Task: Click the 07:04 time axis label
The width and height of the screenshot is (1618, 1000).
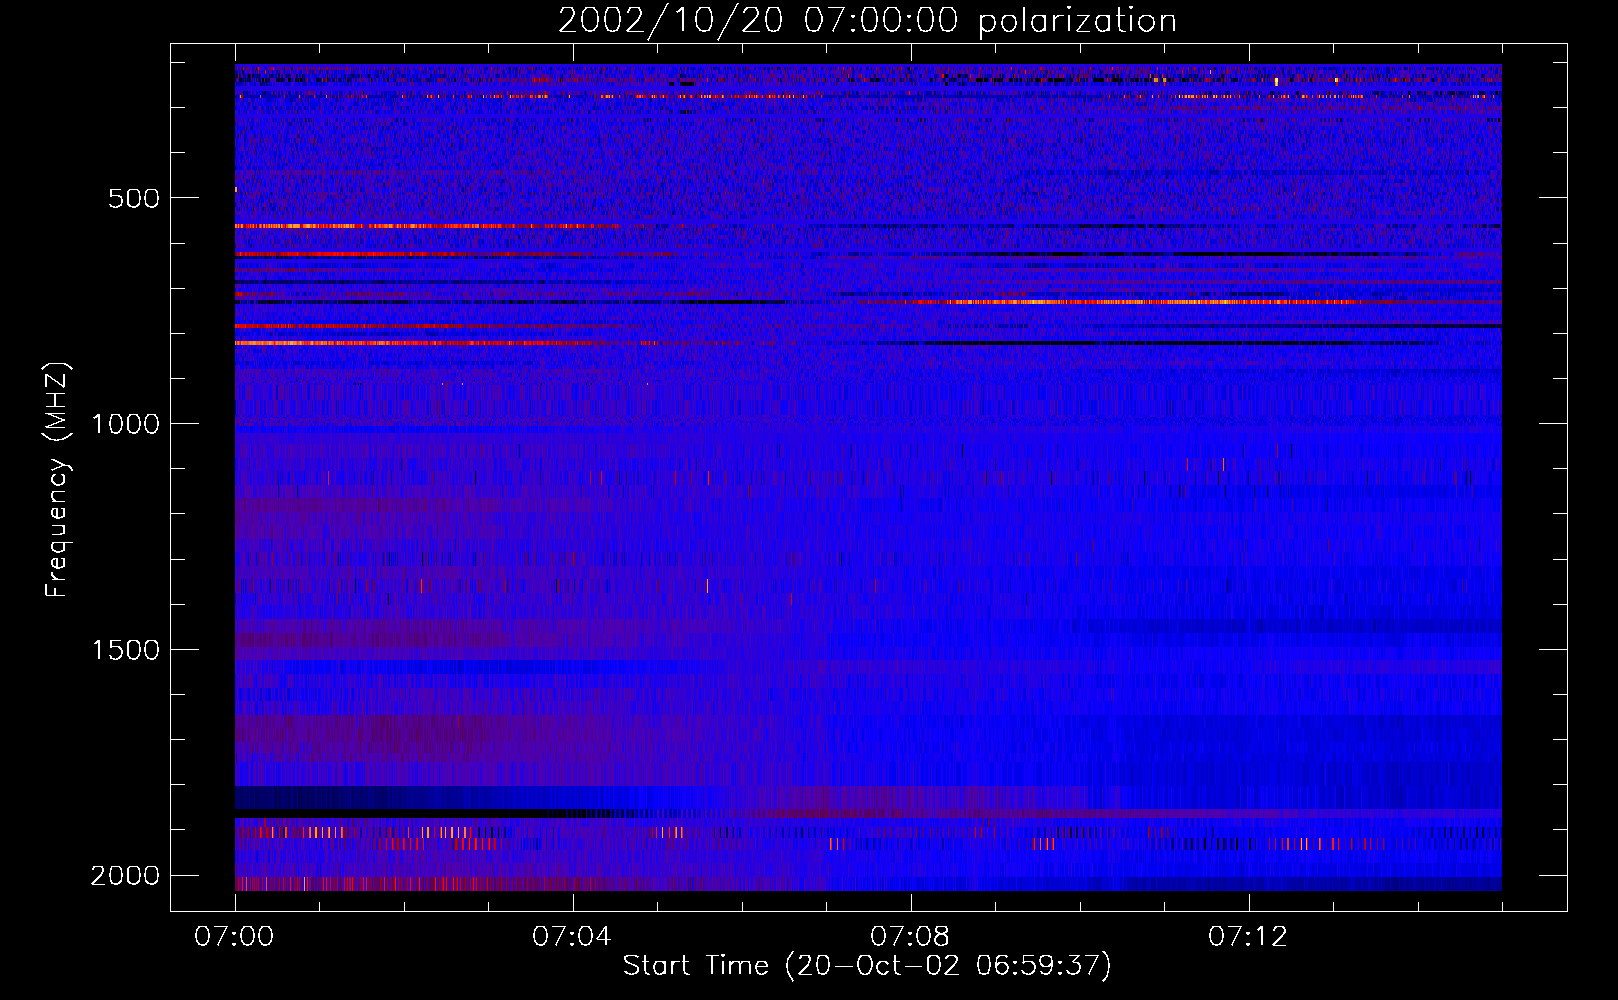Action: [571, 937]
